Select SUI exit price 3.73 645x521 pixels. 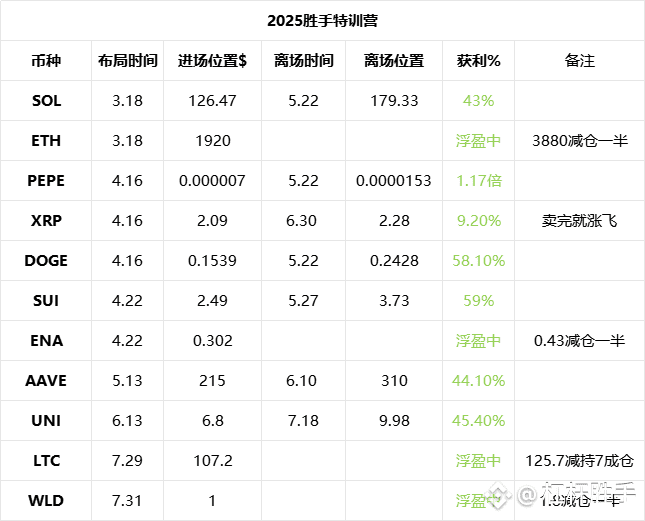click(x=394, y=301)
